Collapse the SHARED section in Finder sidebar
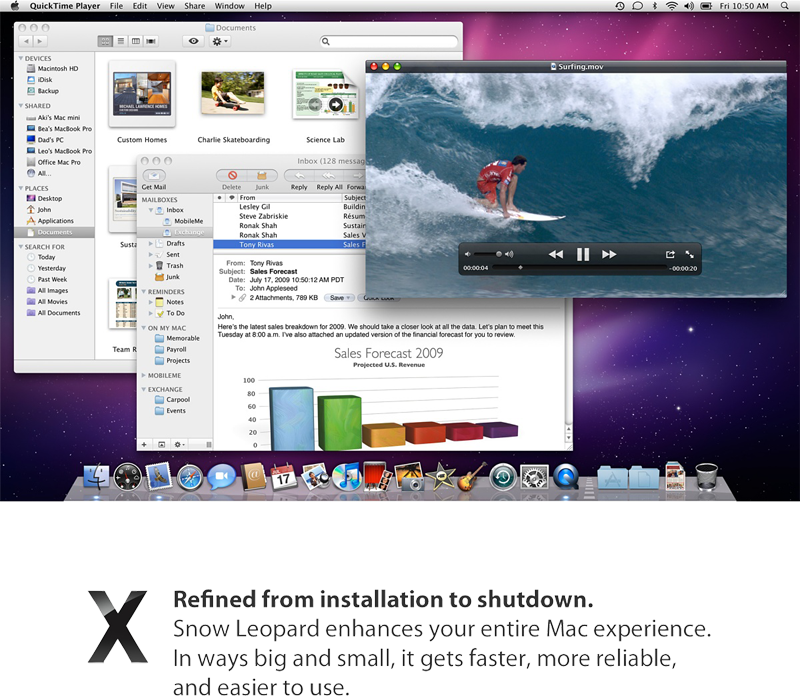Image resolution: width=800 pixels, height=696 pixels. [x=21, y=106]
